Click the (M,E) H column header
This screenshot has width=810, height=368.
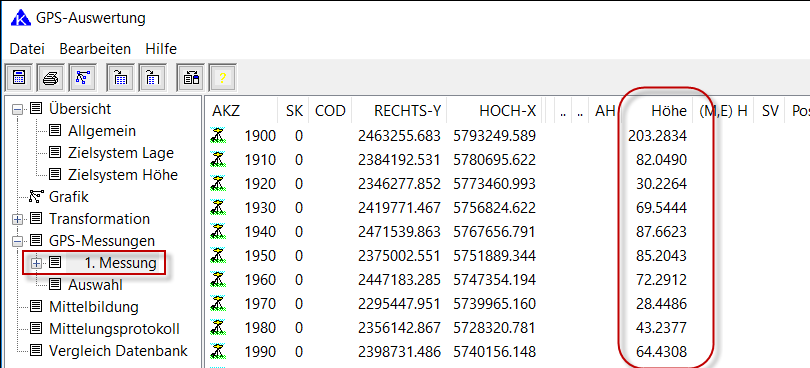(723, 111)
